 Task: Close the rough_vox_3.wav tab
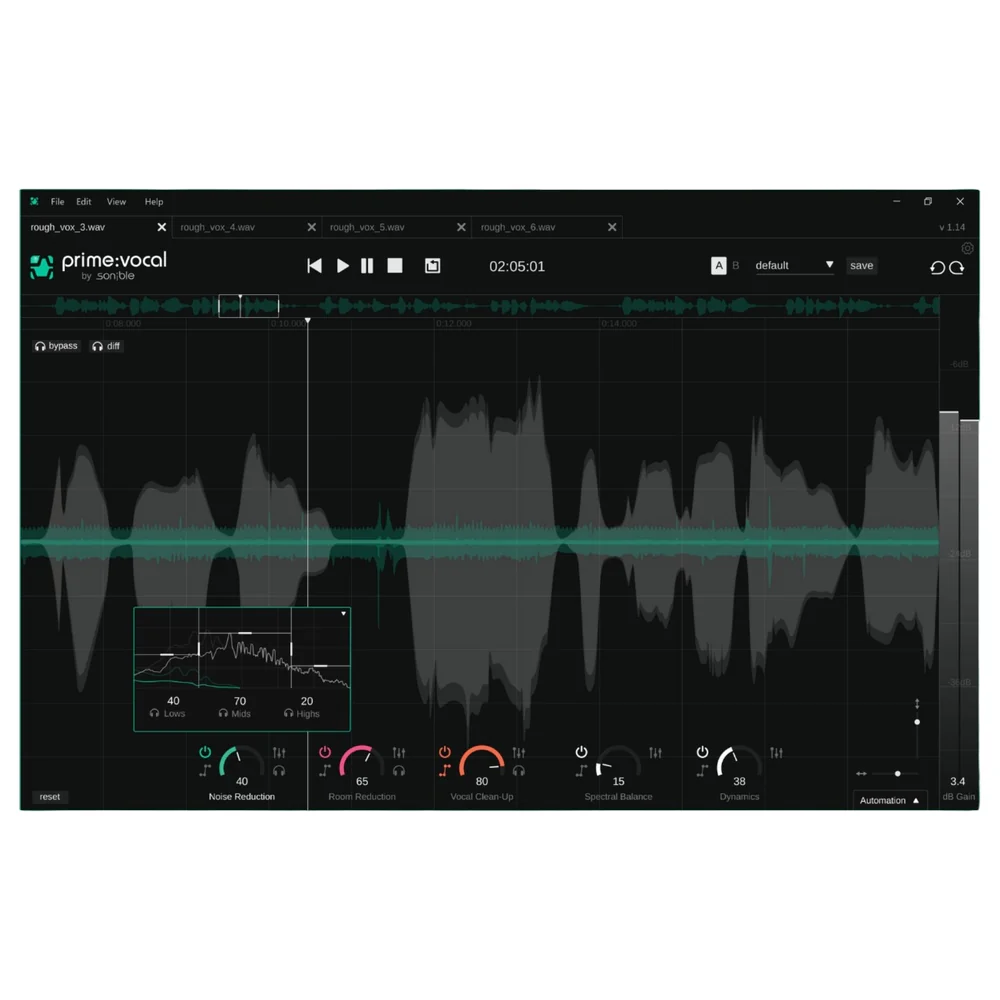click(161, 227)
